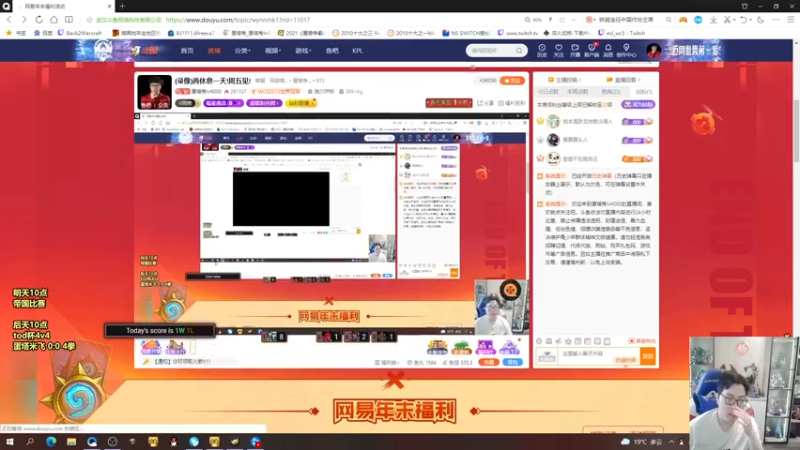
Task: Open the reading mode book icon
Action: click(69, 19)
